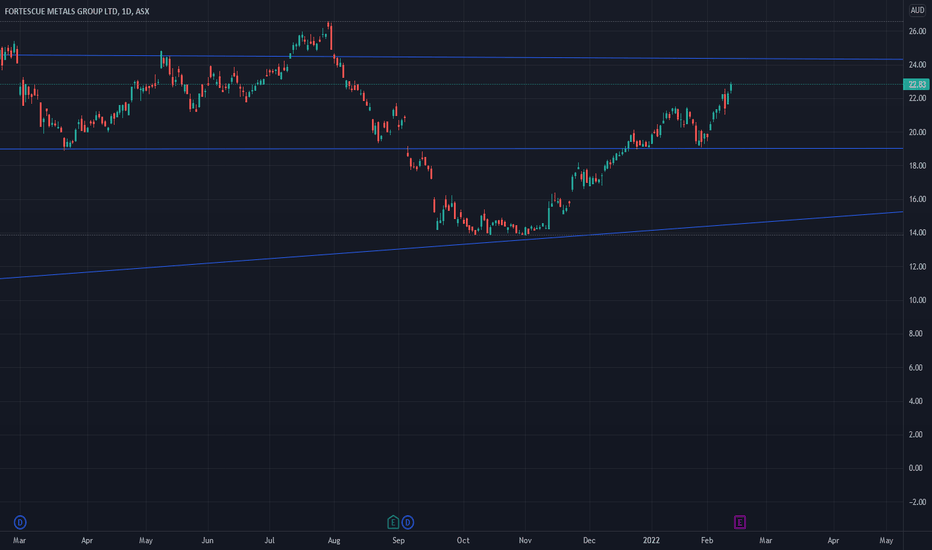This screenshot has width=932, height=550.
Task: Click the Jul label on the time axis
Action: point(269,540)
